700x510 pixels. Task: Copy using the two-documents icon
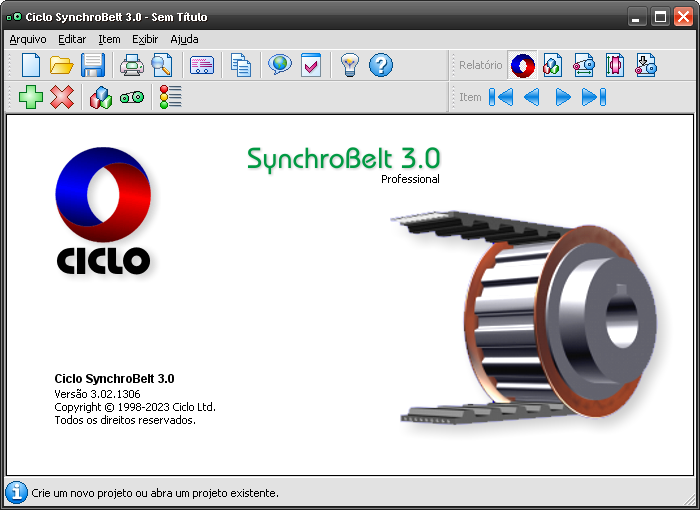(x=241, y=65)
